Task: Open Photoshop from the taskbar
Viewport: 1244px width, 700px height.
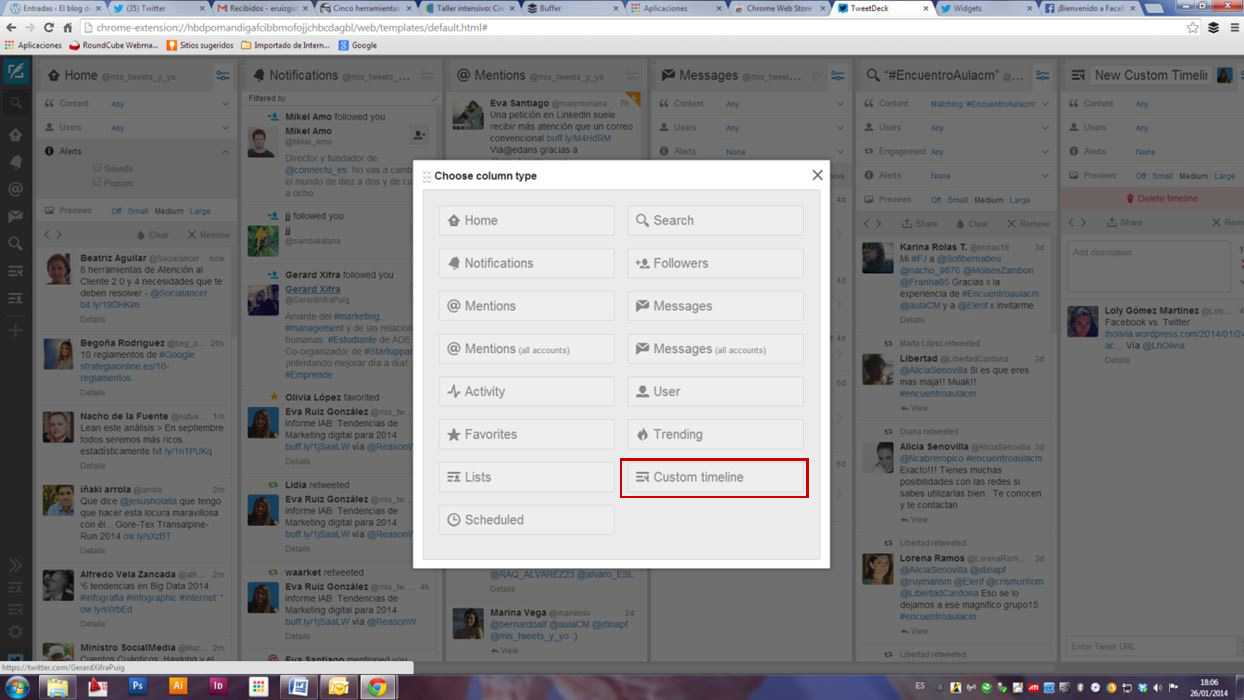Action: pos(137,686)
